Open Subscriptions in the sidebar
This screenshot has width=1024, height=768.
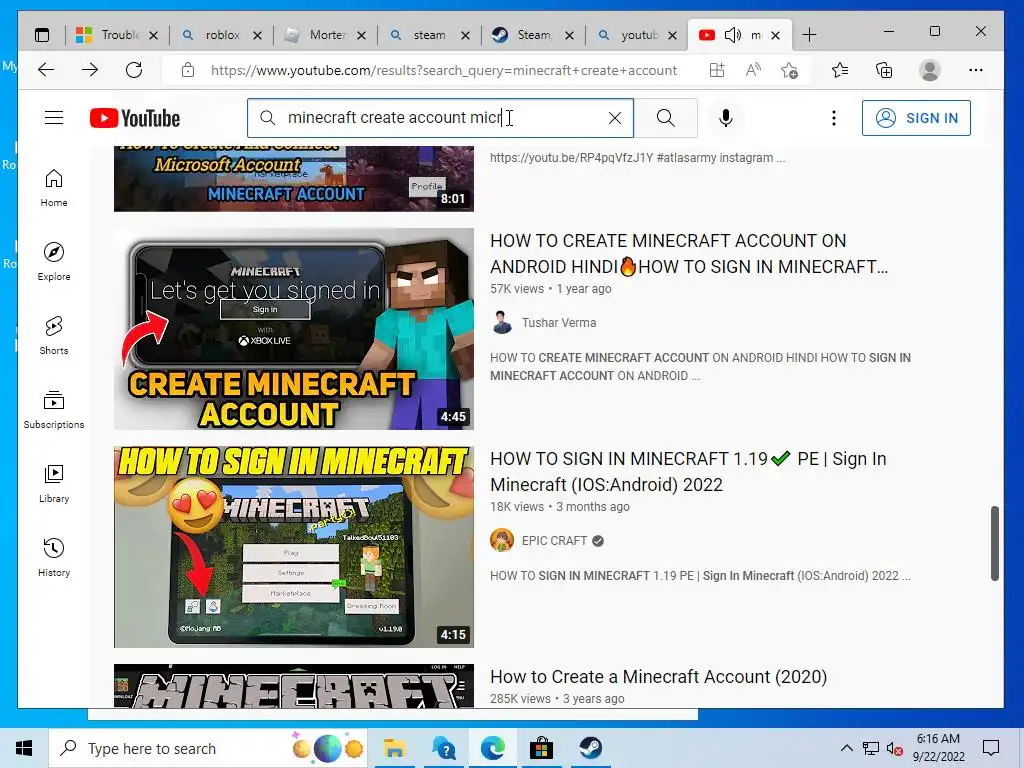[54, 409]
